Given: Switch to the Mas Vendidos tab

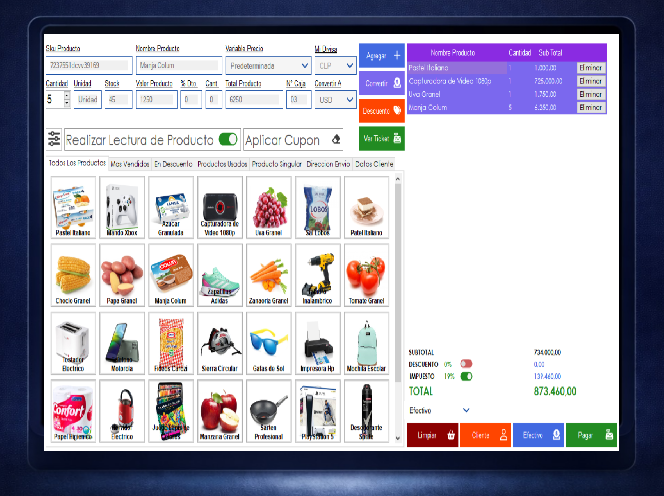Looking at the screenshot, I should (x=130, y=163).
